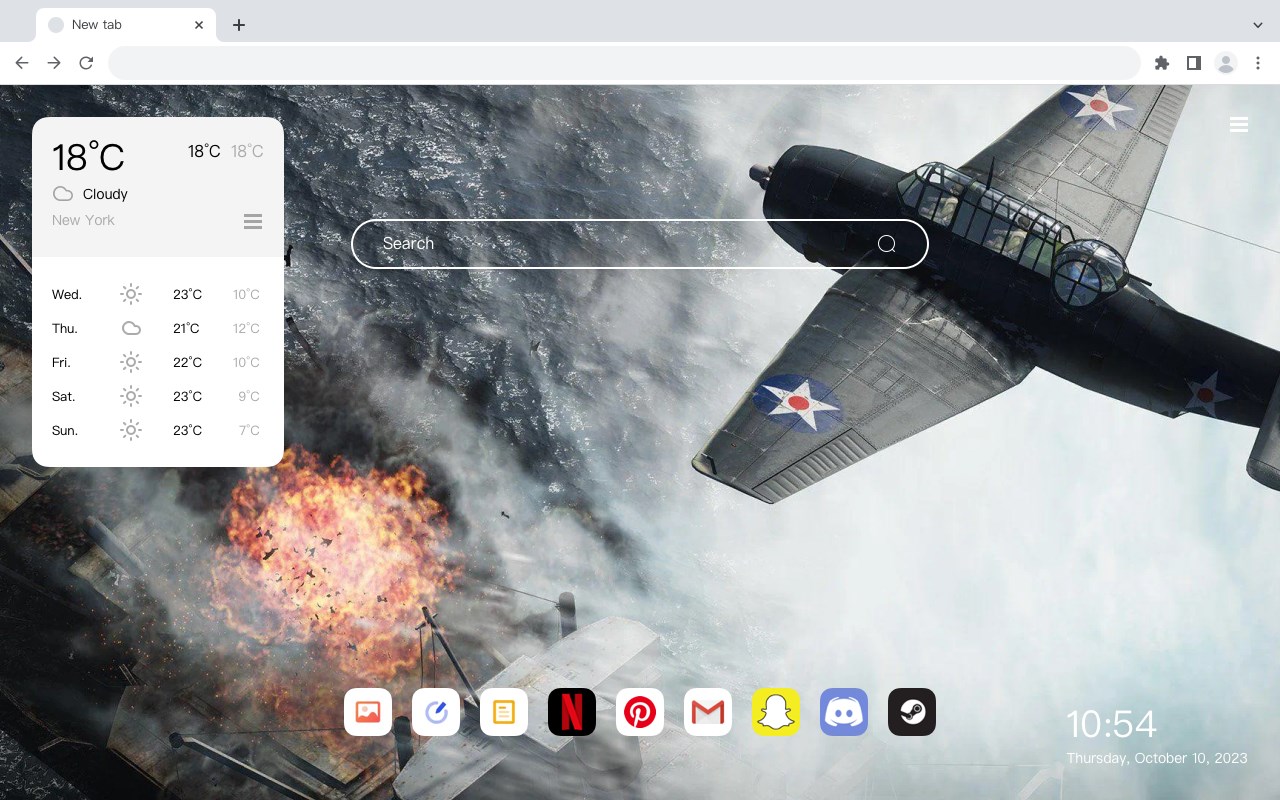
Task: Launch the Netflix shortcut
Action: click(572, 712)
